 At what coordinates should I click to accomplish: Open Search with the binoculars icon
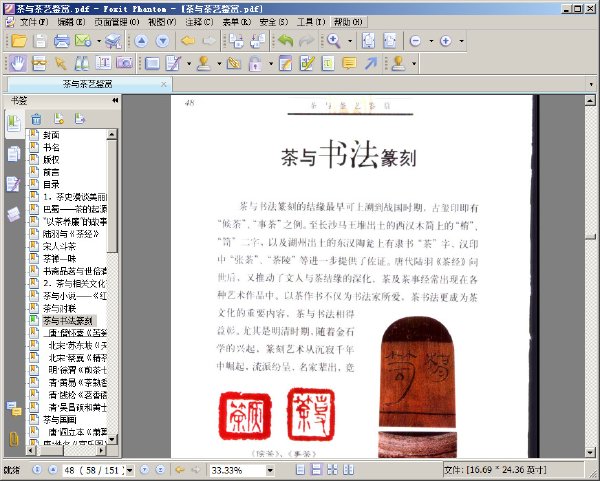[82, 63]
